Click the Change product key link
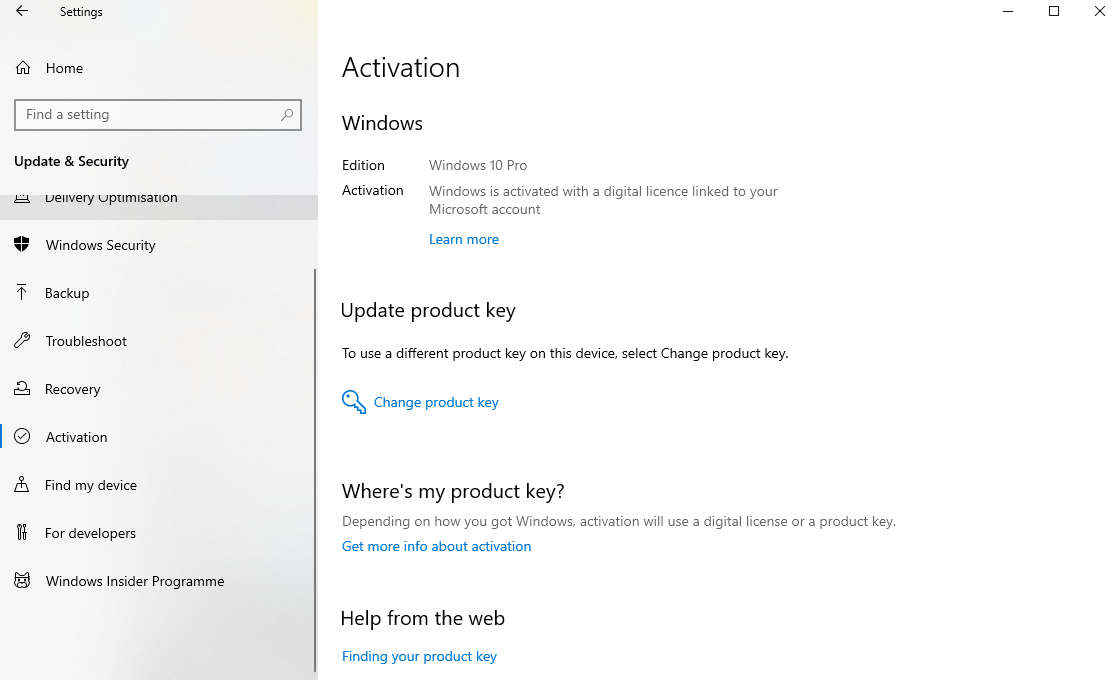1114x680 pixels. (436, 402)
